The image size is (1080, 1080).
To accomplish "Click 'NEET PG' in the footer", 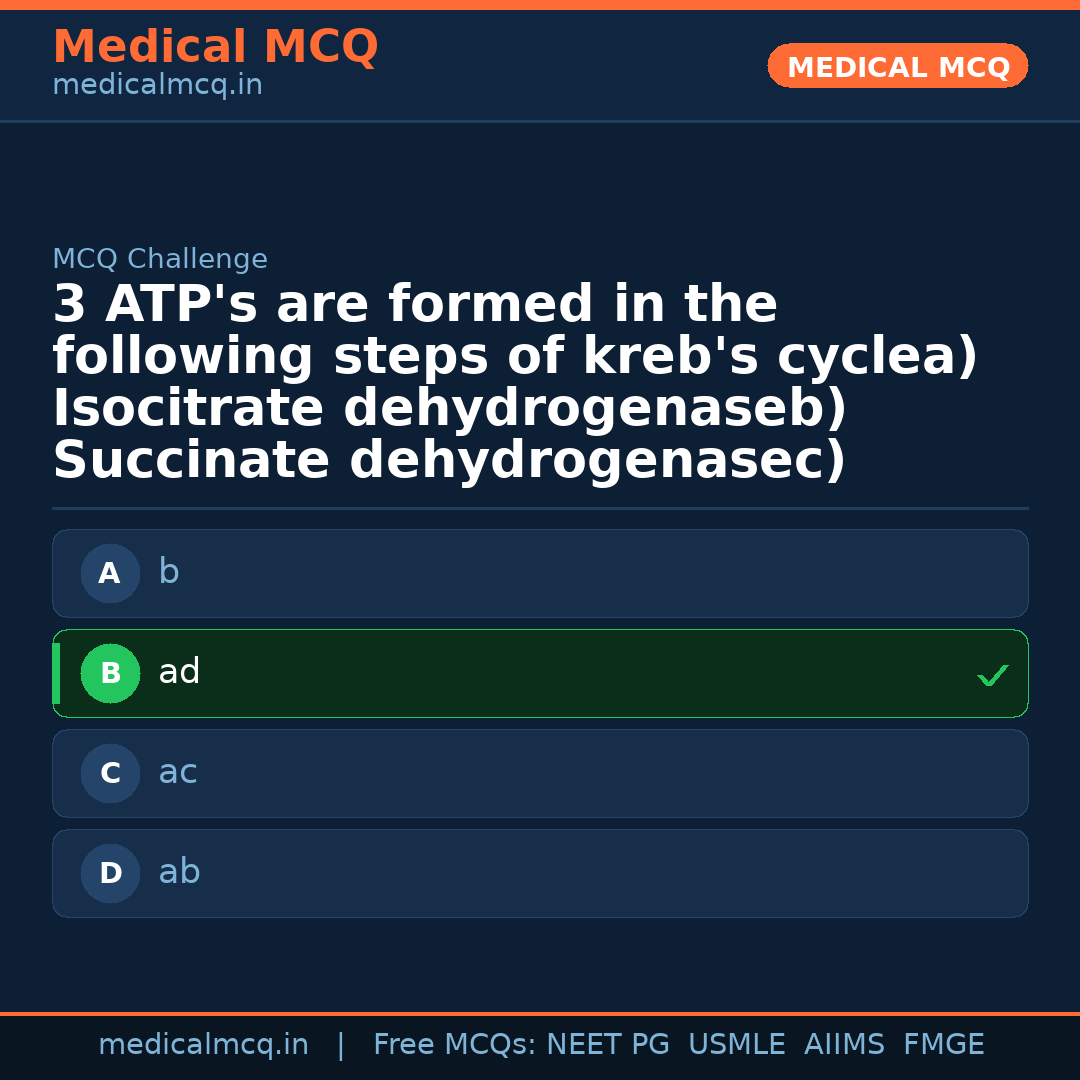I will tap(608, 1045).
